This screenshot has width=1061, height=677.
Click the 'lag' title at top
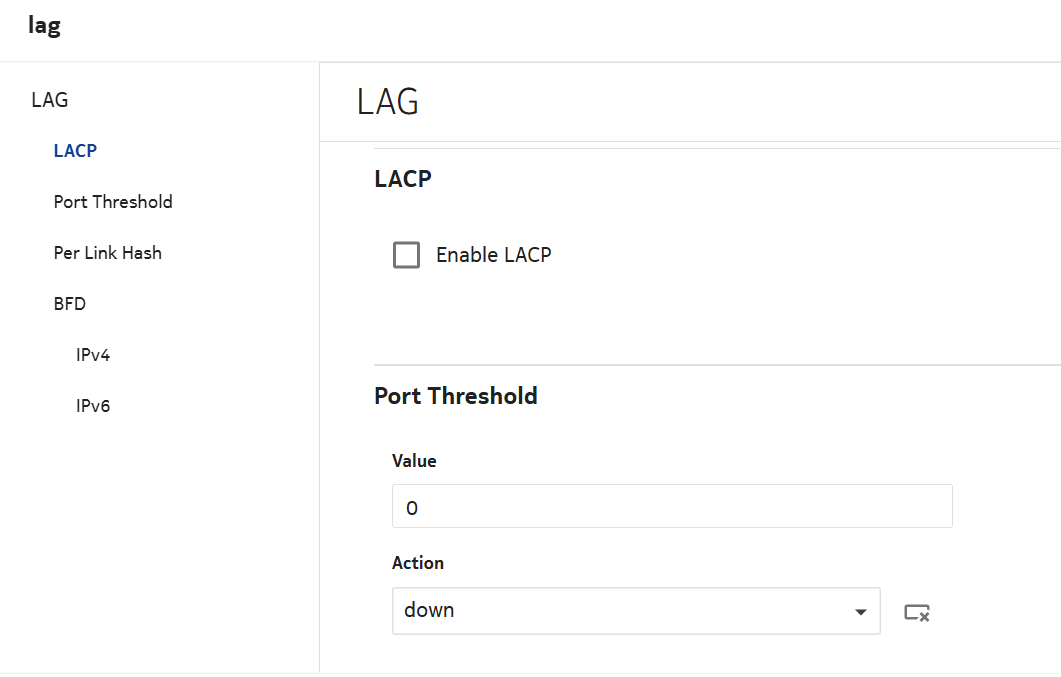pos(44,26)
